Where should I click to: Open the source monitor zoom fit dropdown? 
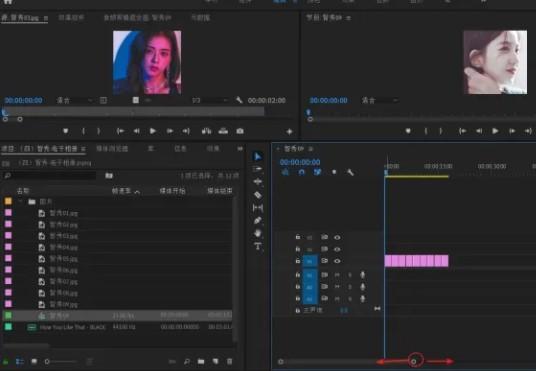click(74, 100)
